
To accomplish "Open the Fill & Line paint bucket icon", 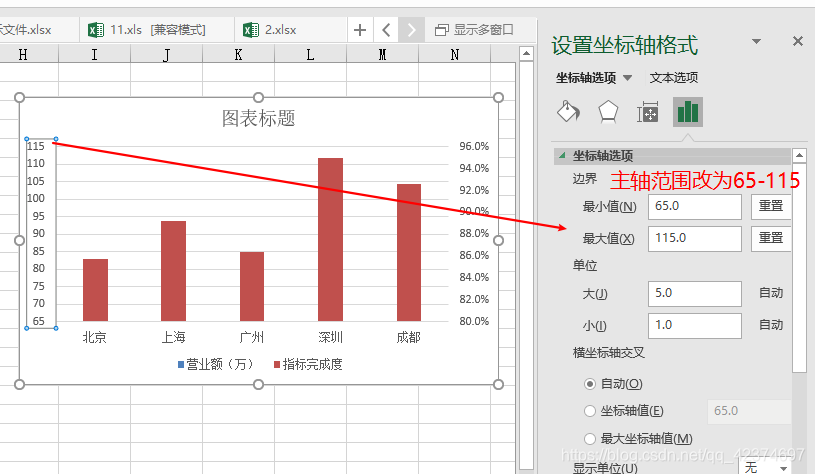I will coord(568,112).
